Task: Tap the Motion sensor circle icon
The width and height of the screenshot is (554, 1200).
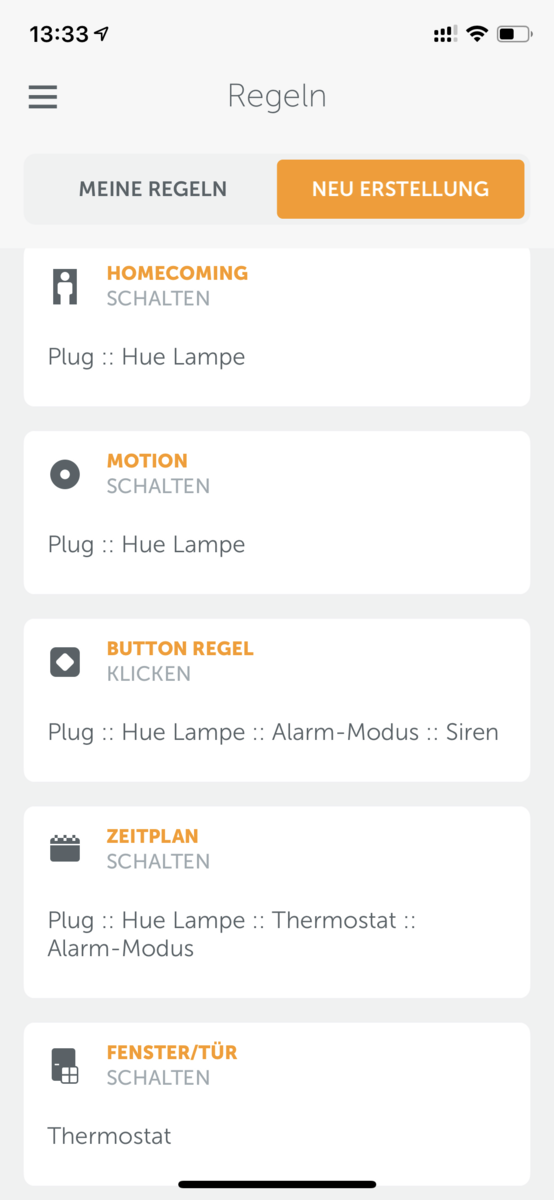Action: pos(65,474)
